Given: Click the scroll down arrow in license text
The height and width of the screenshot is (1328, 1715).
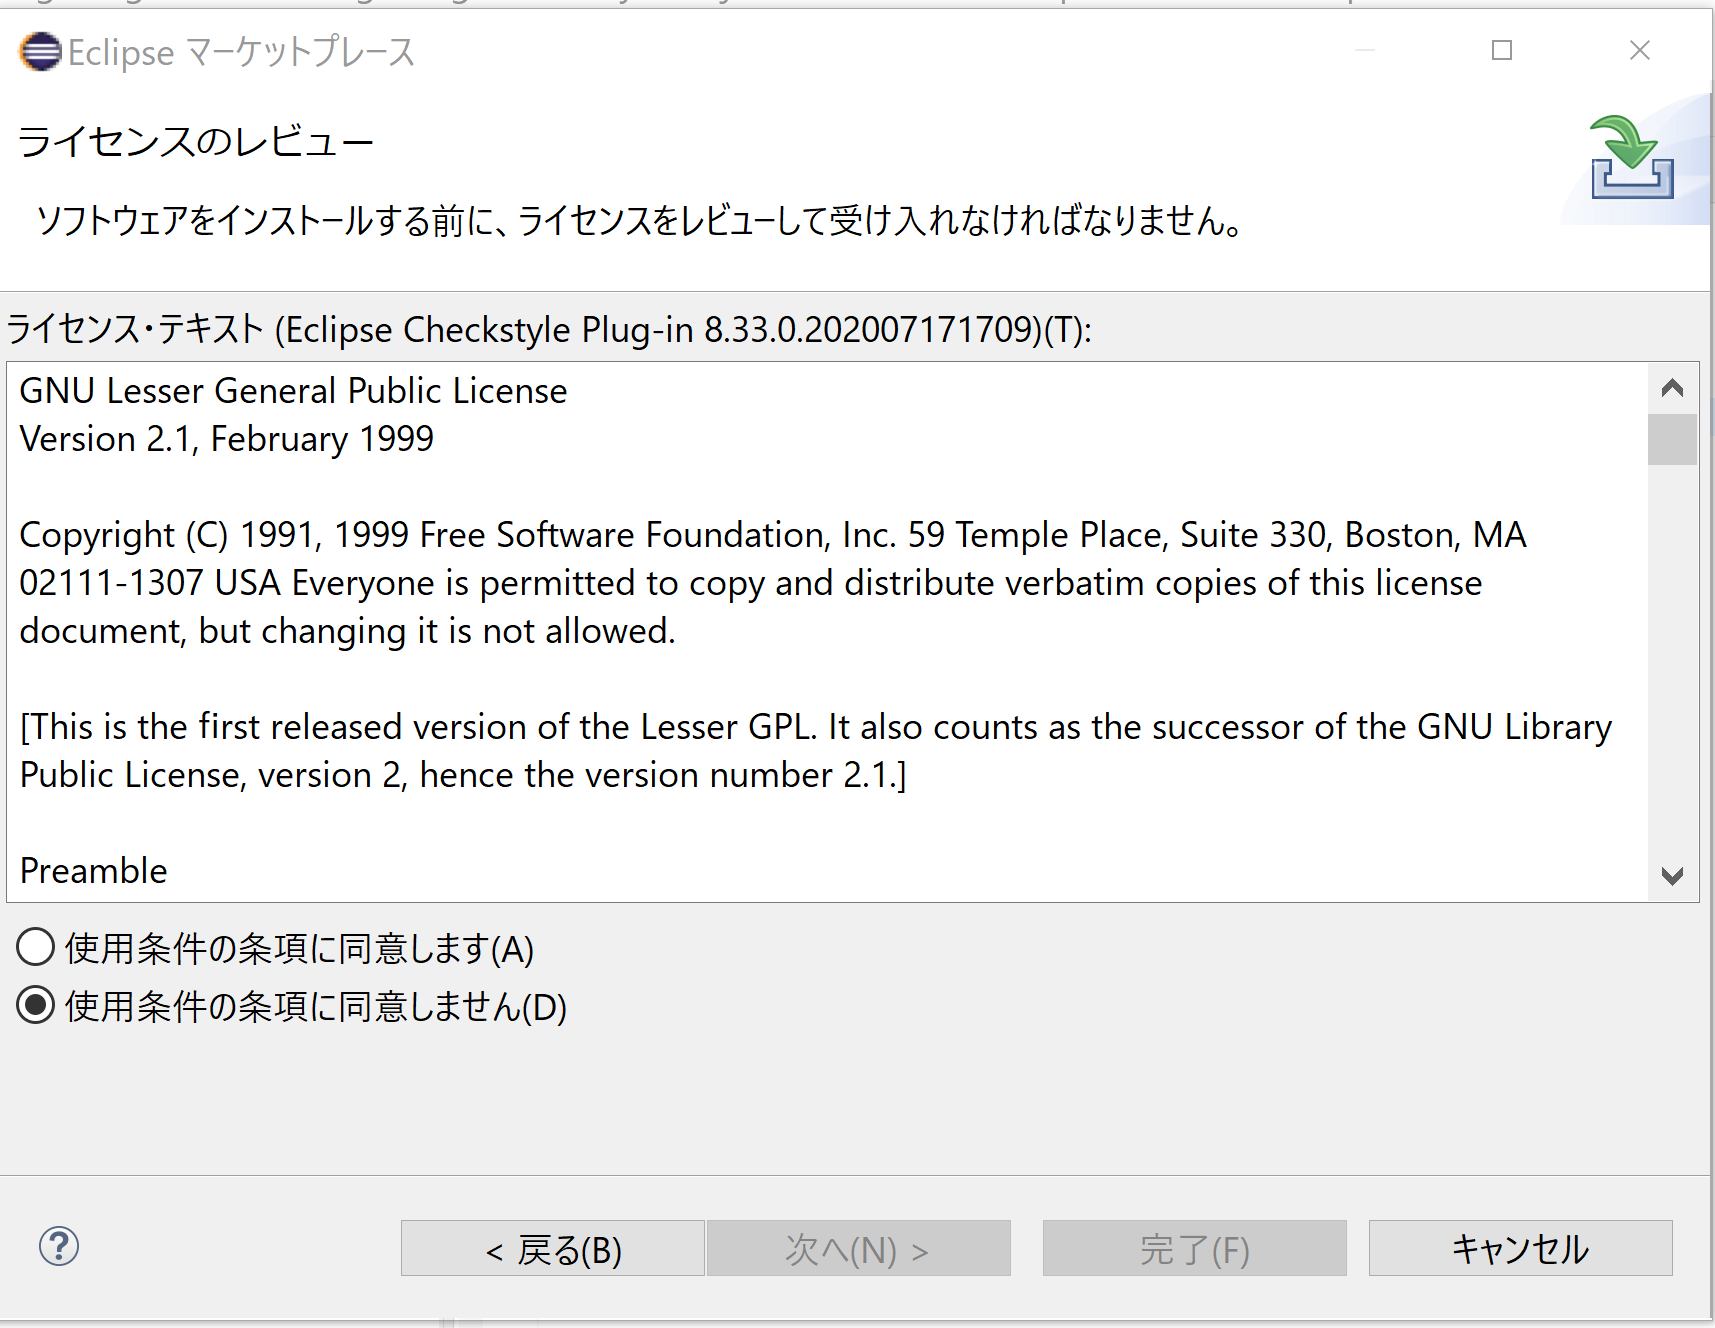Looking at the screenshot, I should click(1672, 876).
